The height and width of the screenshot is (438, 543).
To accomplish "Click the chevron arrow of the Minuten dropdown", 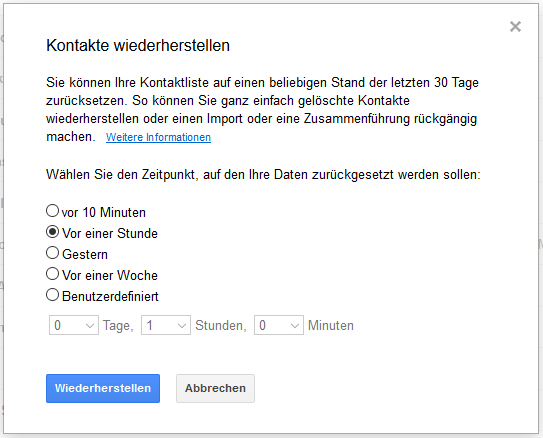I will 295,326.
